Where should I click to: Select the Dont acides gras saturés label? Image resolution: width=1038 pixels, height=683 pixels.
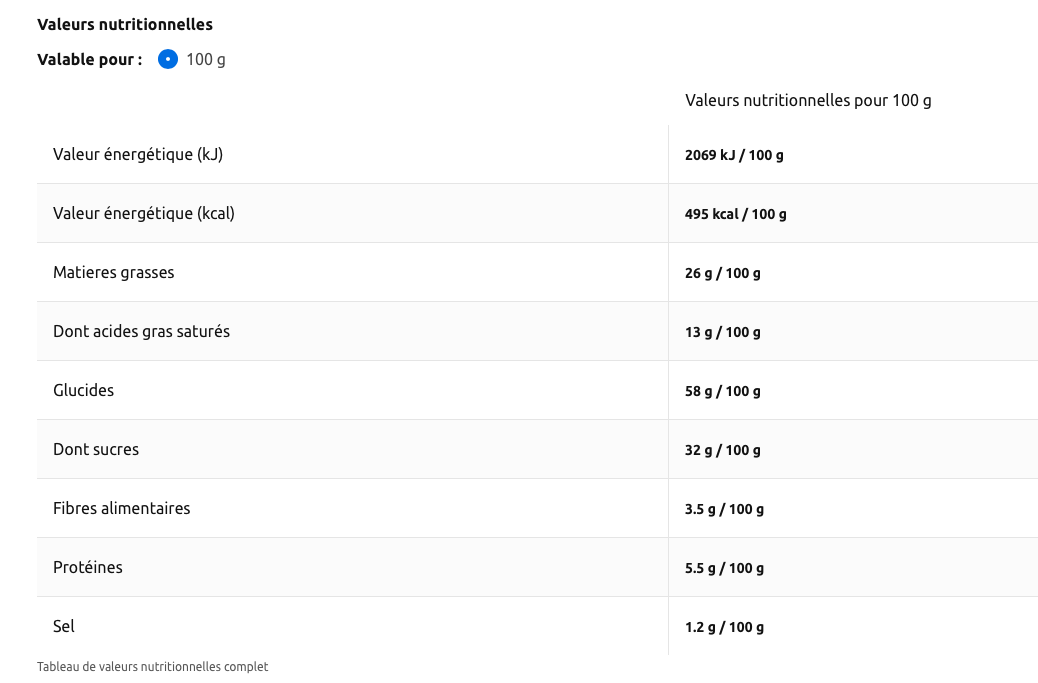[x=141, y=331]
